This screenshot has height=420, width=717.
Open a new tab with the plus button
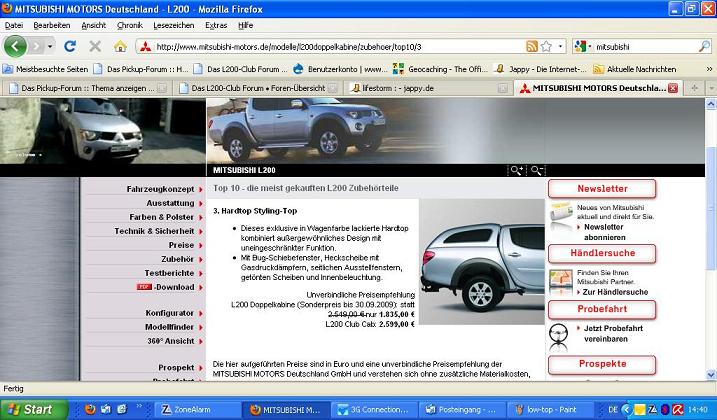pos(694,88)
